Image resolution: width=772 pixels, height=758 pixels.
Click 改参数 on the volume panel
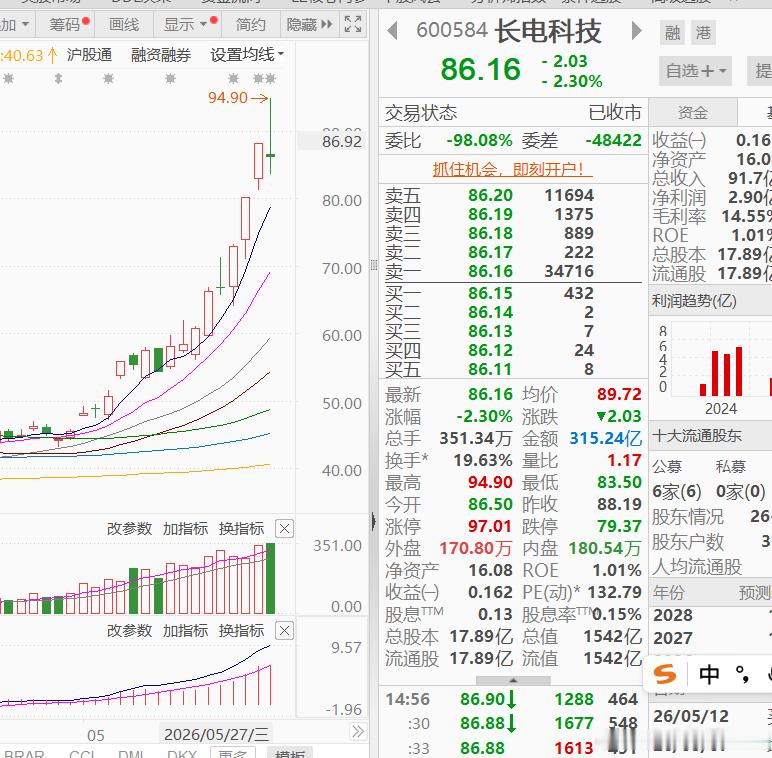click(129, 529)
